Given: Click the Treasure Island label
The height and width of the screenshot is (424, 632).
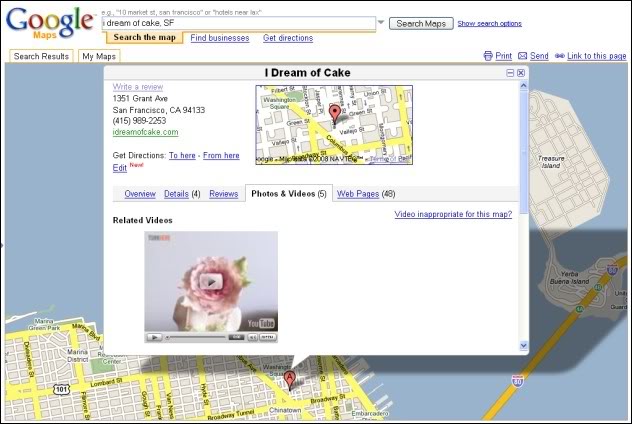Looking at the screenshot, I should click(x=551, y=162).
